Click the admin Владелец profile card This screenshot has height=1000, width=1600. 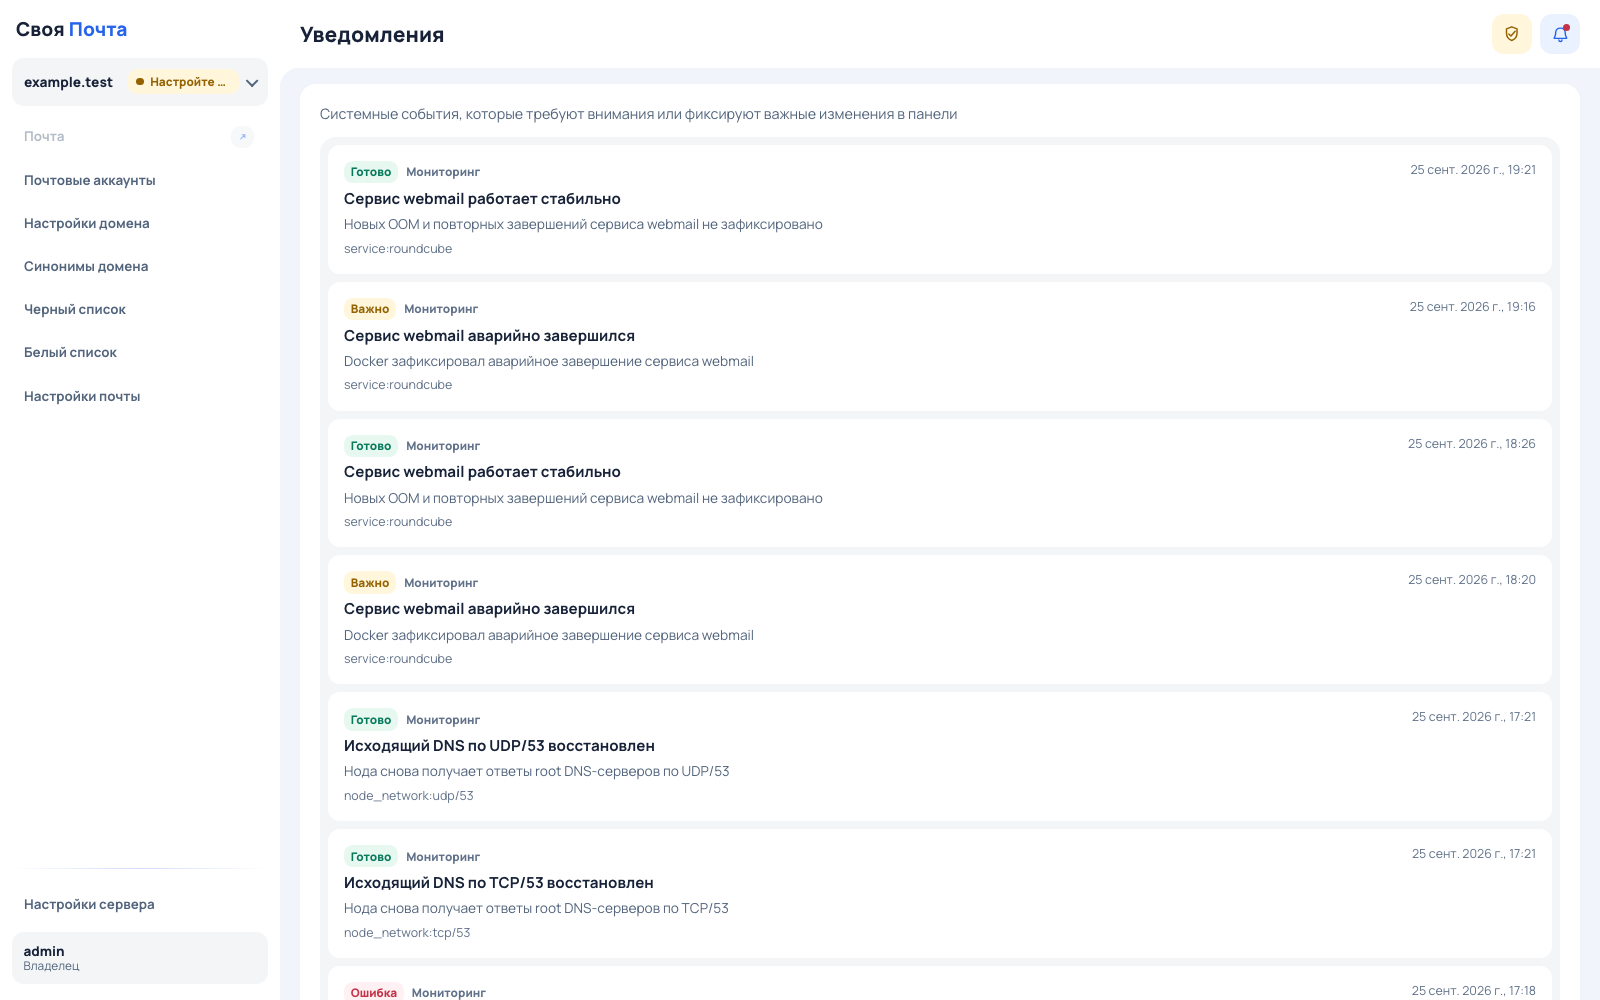pos(140,958)
